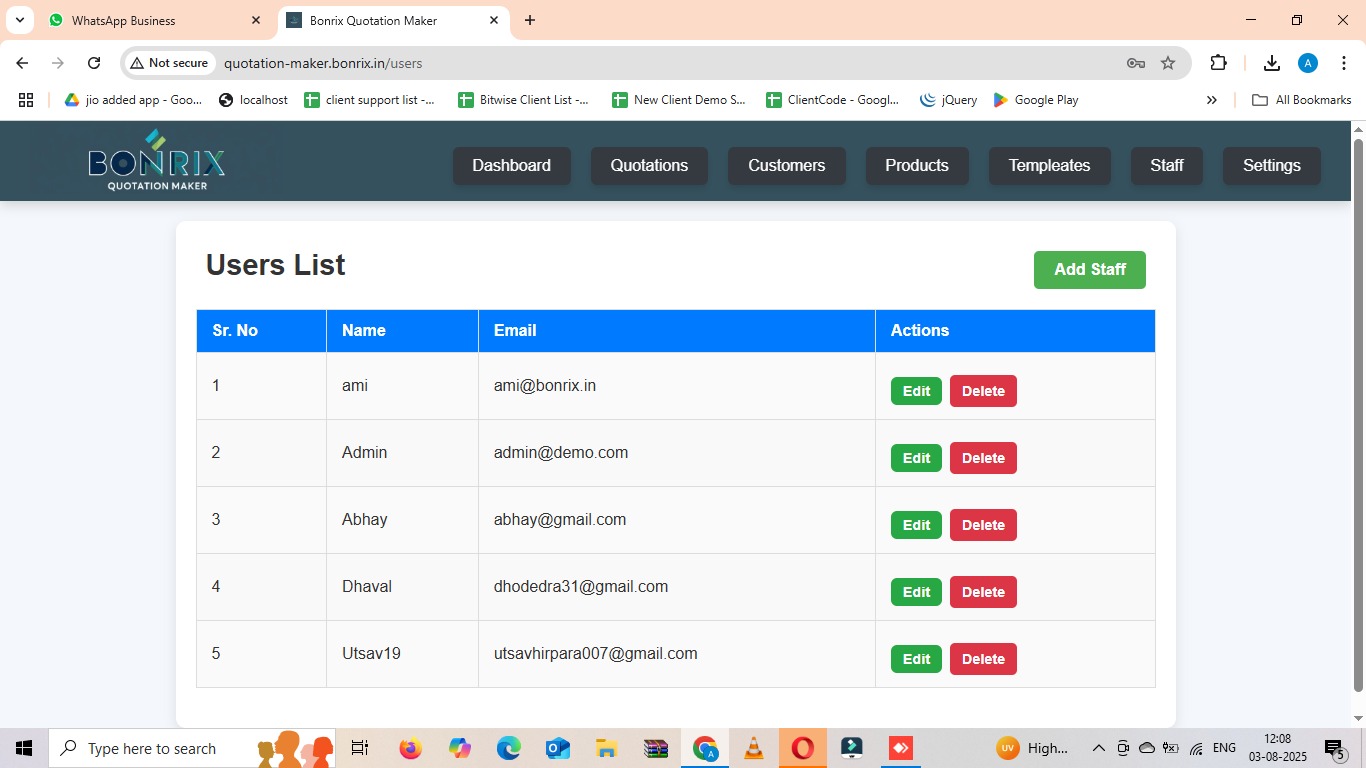Open the tab search dropdown arrow
Screen dimensions: 1366x768
point(19,20)
